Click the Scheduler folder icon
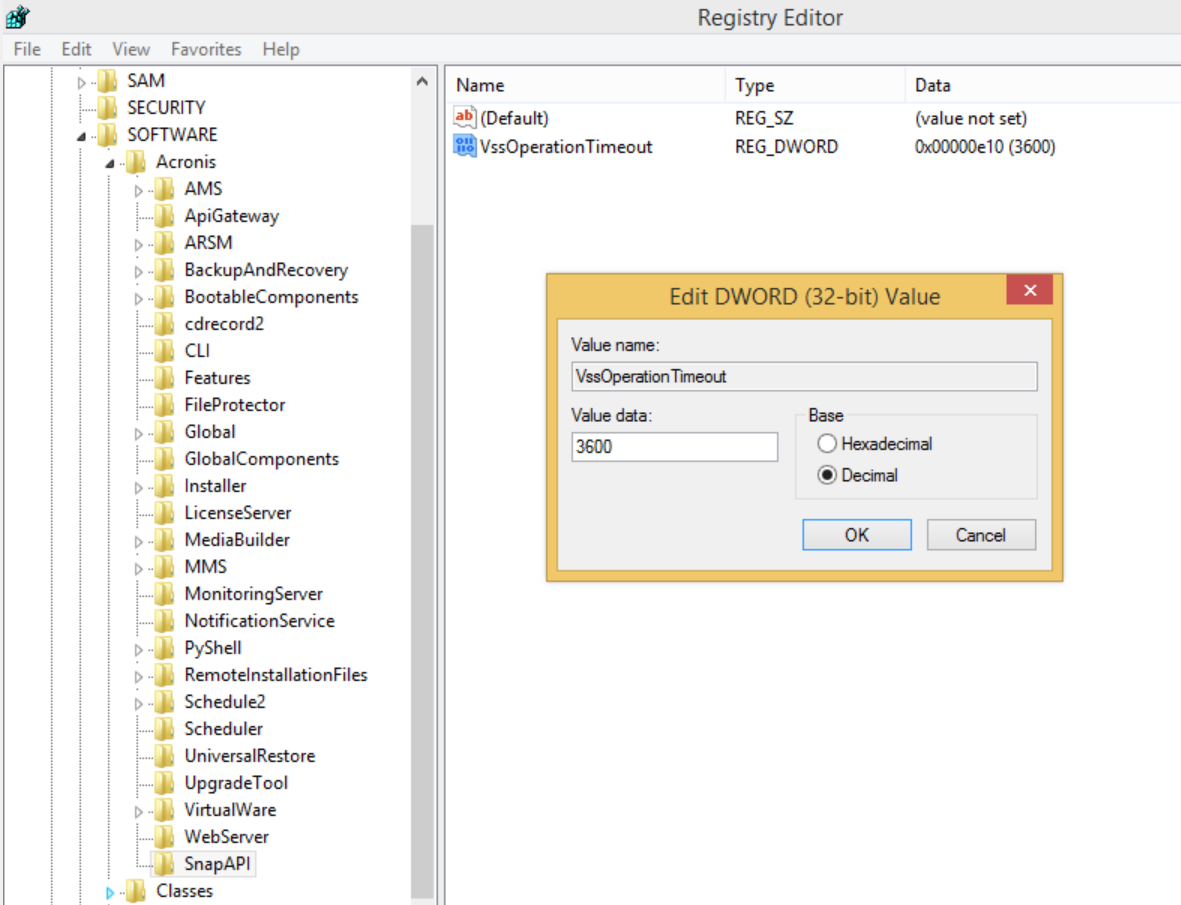 pos(164,730)
